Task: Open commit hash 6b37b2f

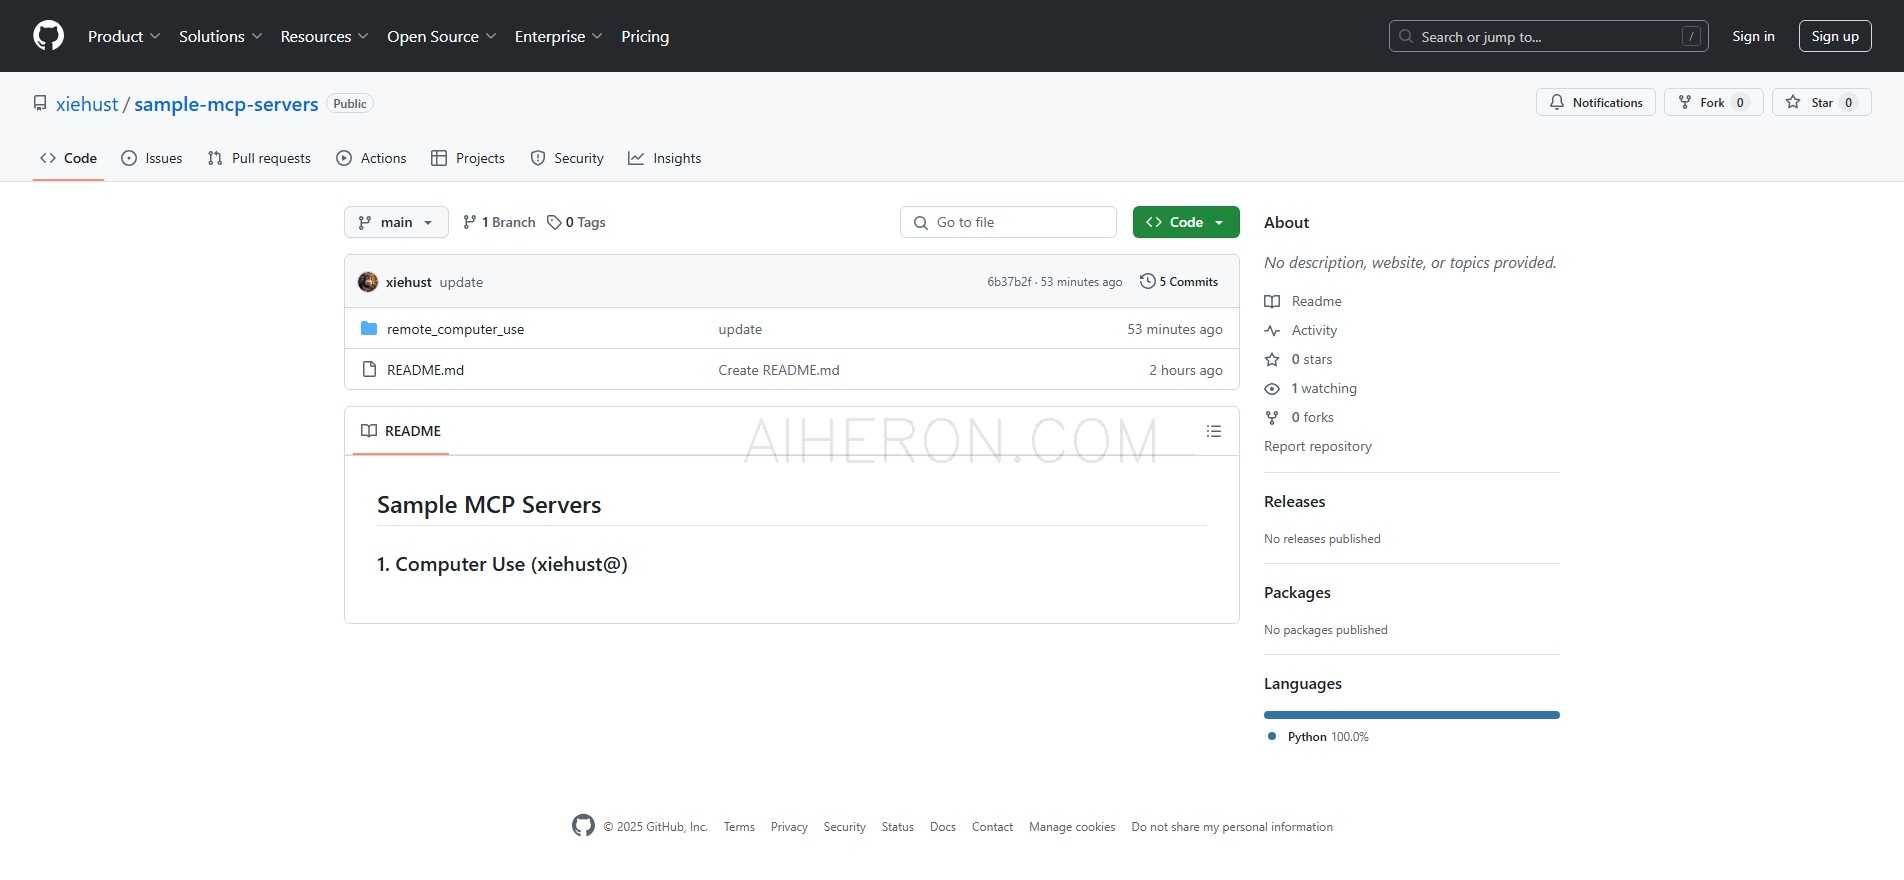Action: click(x=1009, y=282)
